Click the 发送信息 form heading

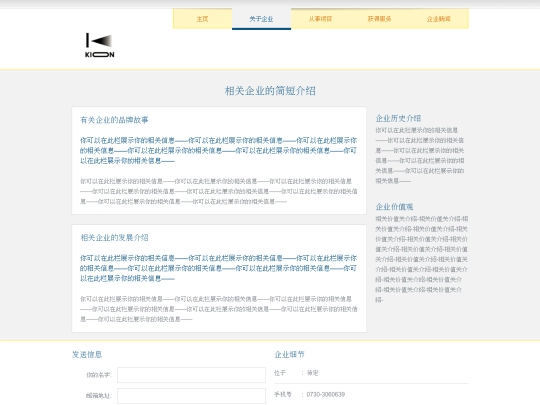[87, 354]
